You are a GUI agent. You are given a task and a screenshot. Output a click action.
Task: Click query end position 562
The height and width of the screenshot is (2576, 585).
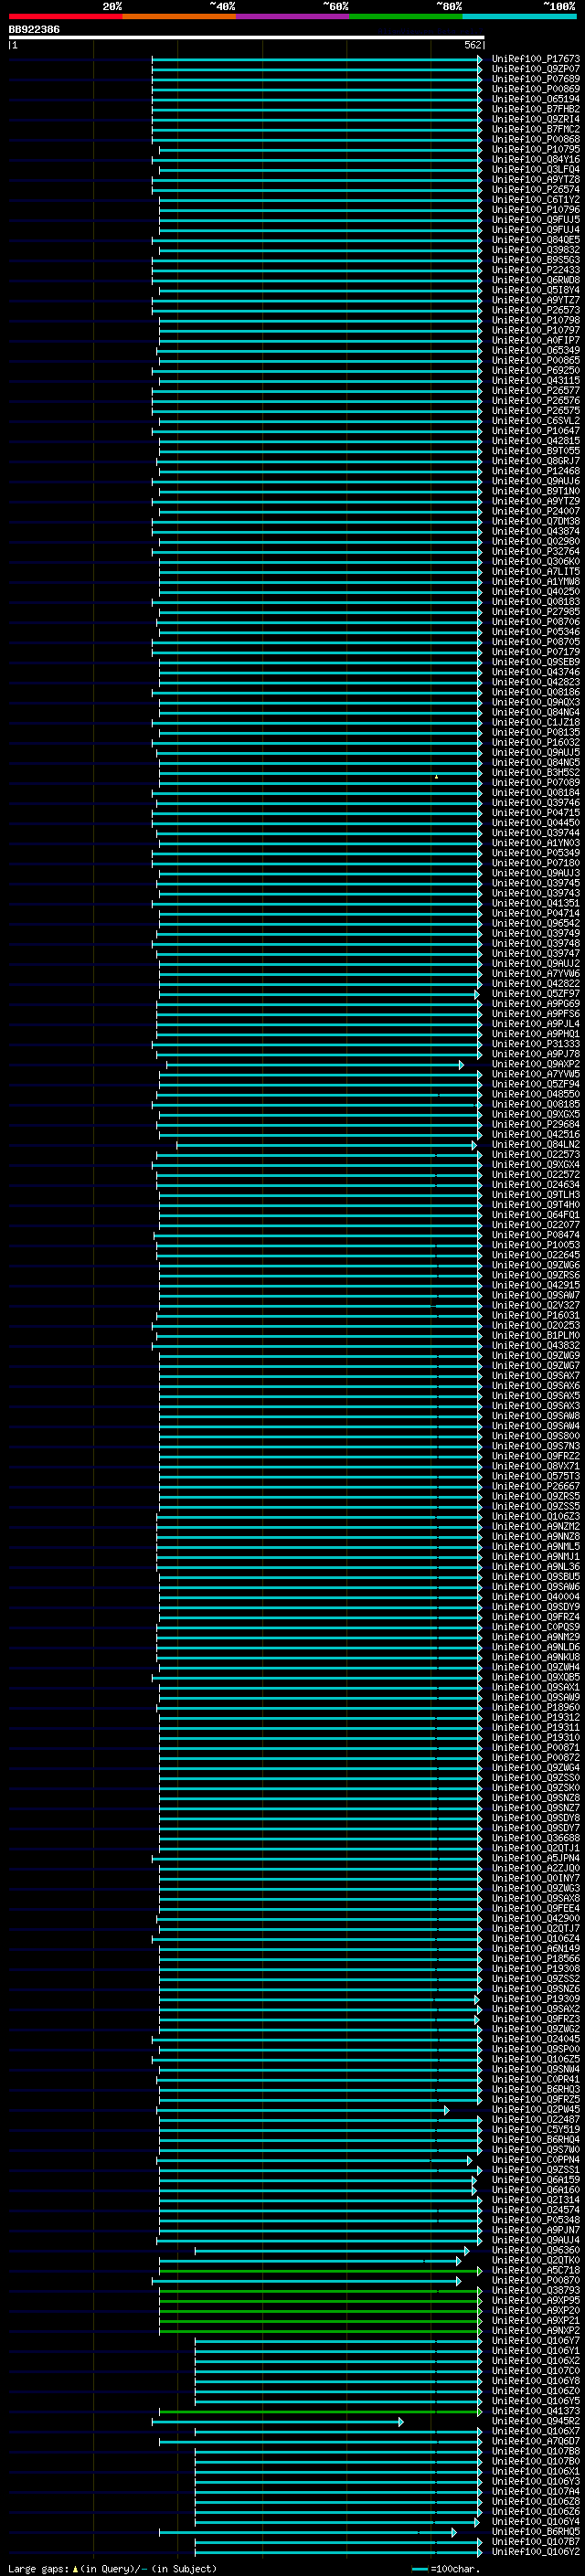click(473, 45)
